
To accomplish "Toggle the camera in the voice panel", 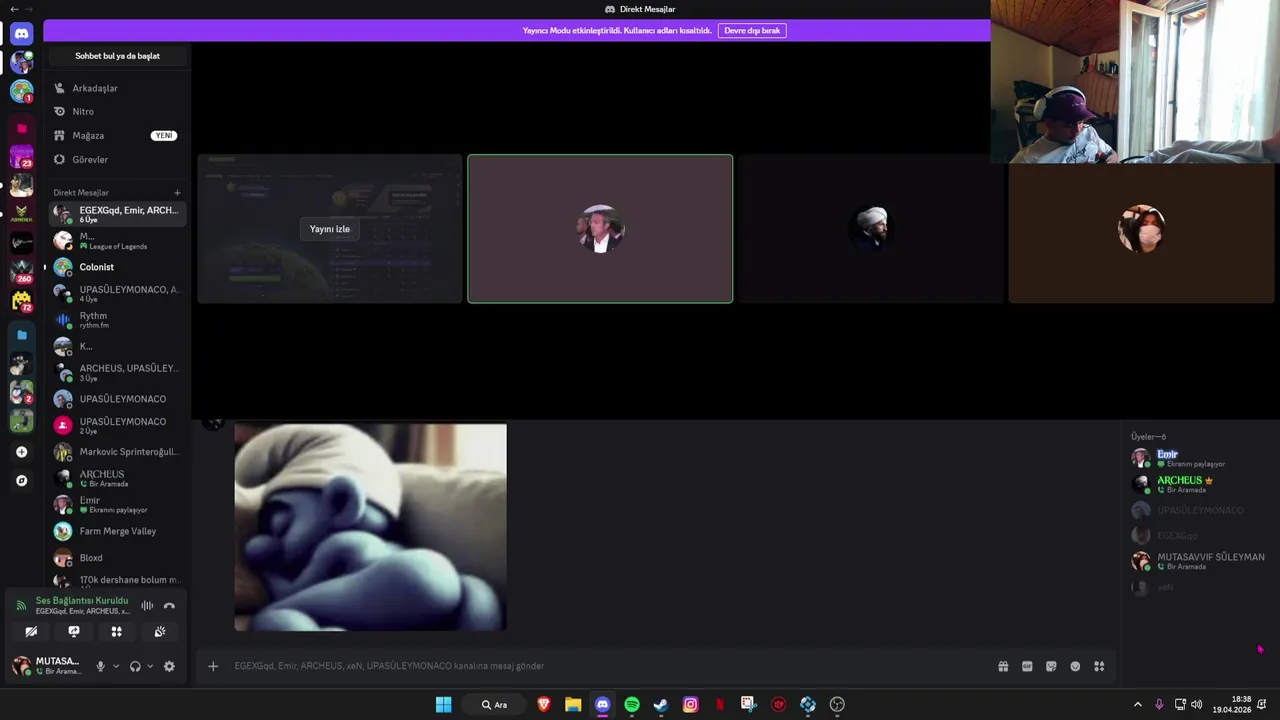I will coord(31,632).
